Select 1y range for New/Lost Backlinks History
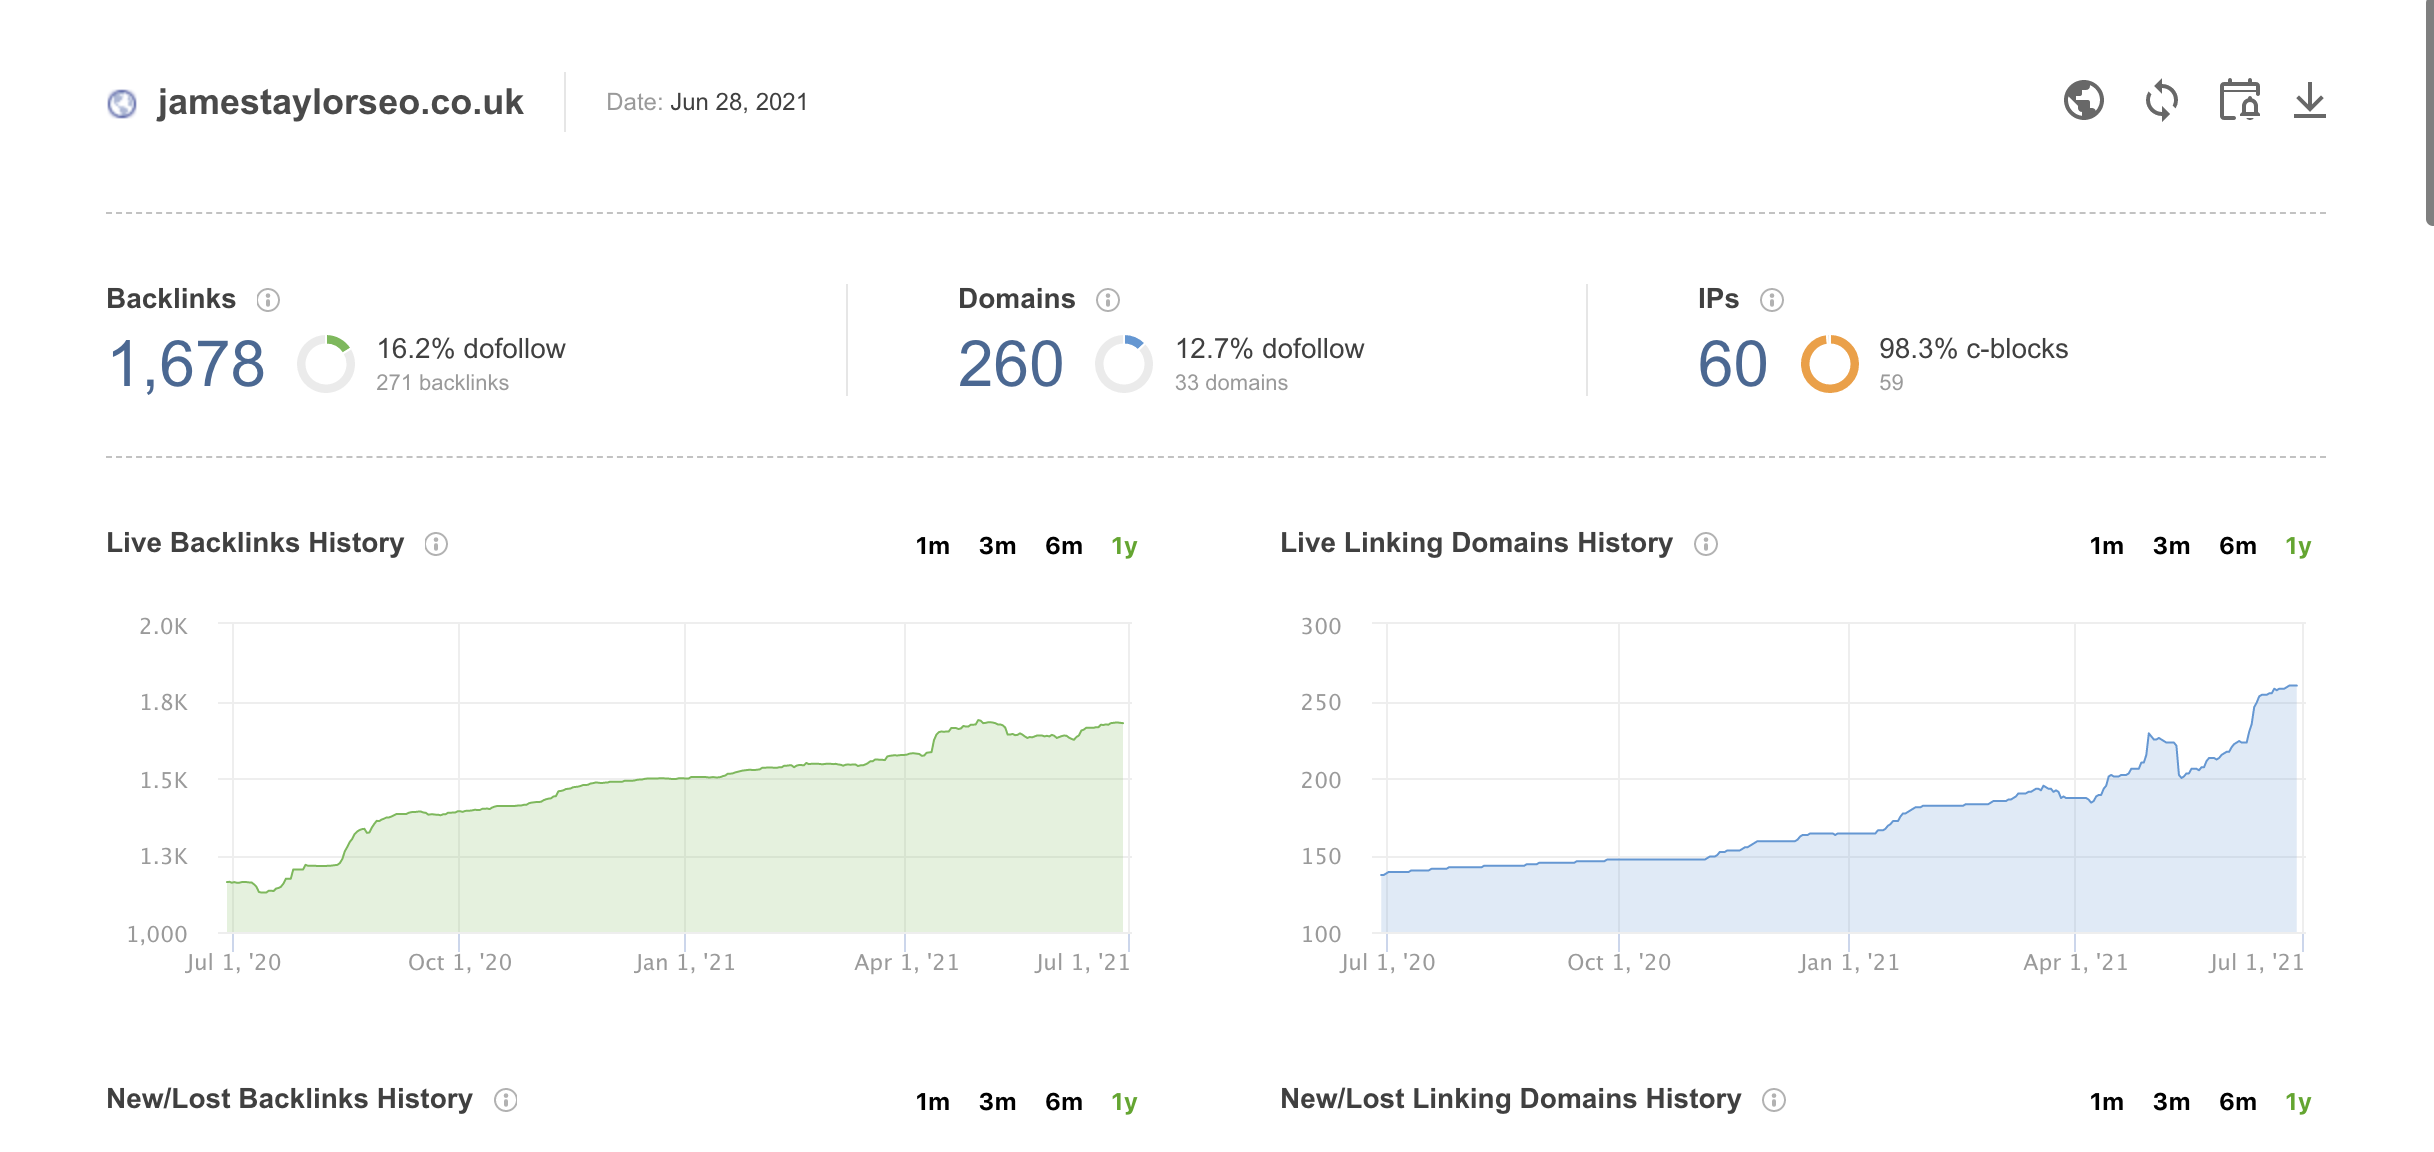2434x1152 pixels. 1125,1101
